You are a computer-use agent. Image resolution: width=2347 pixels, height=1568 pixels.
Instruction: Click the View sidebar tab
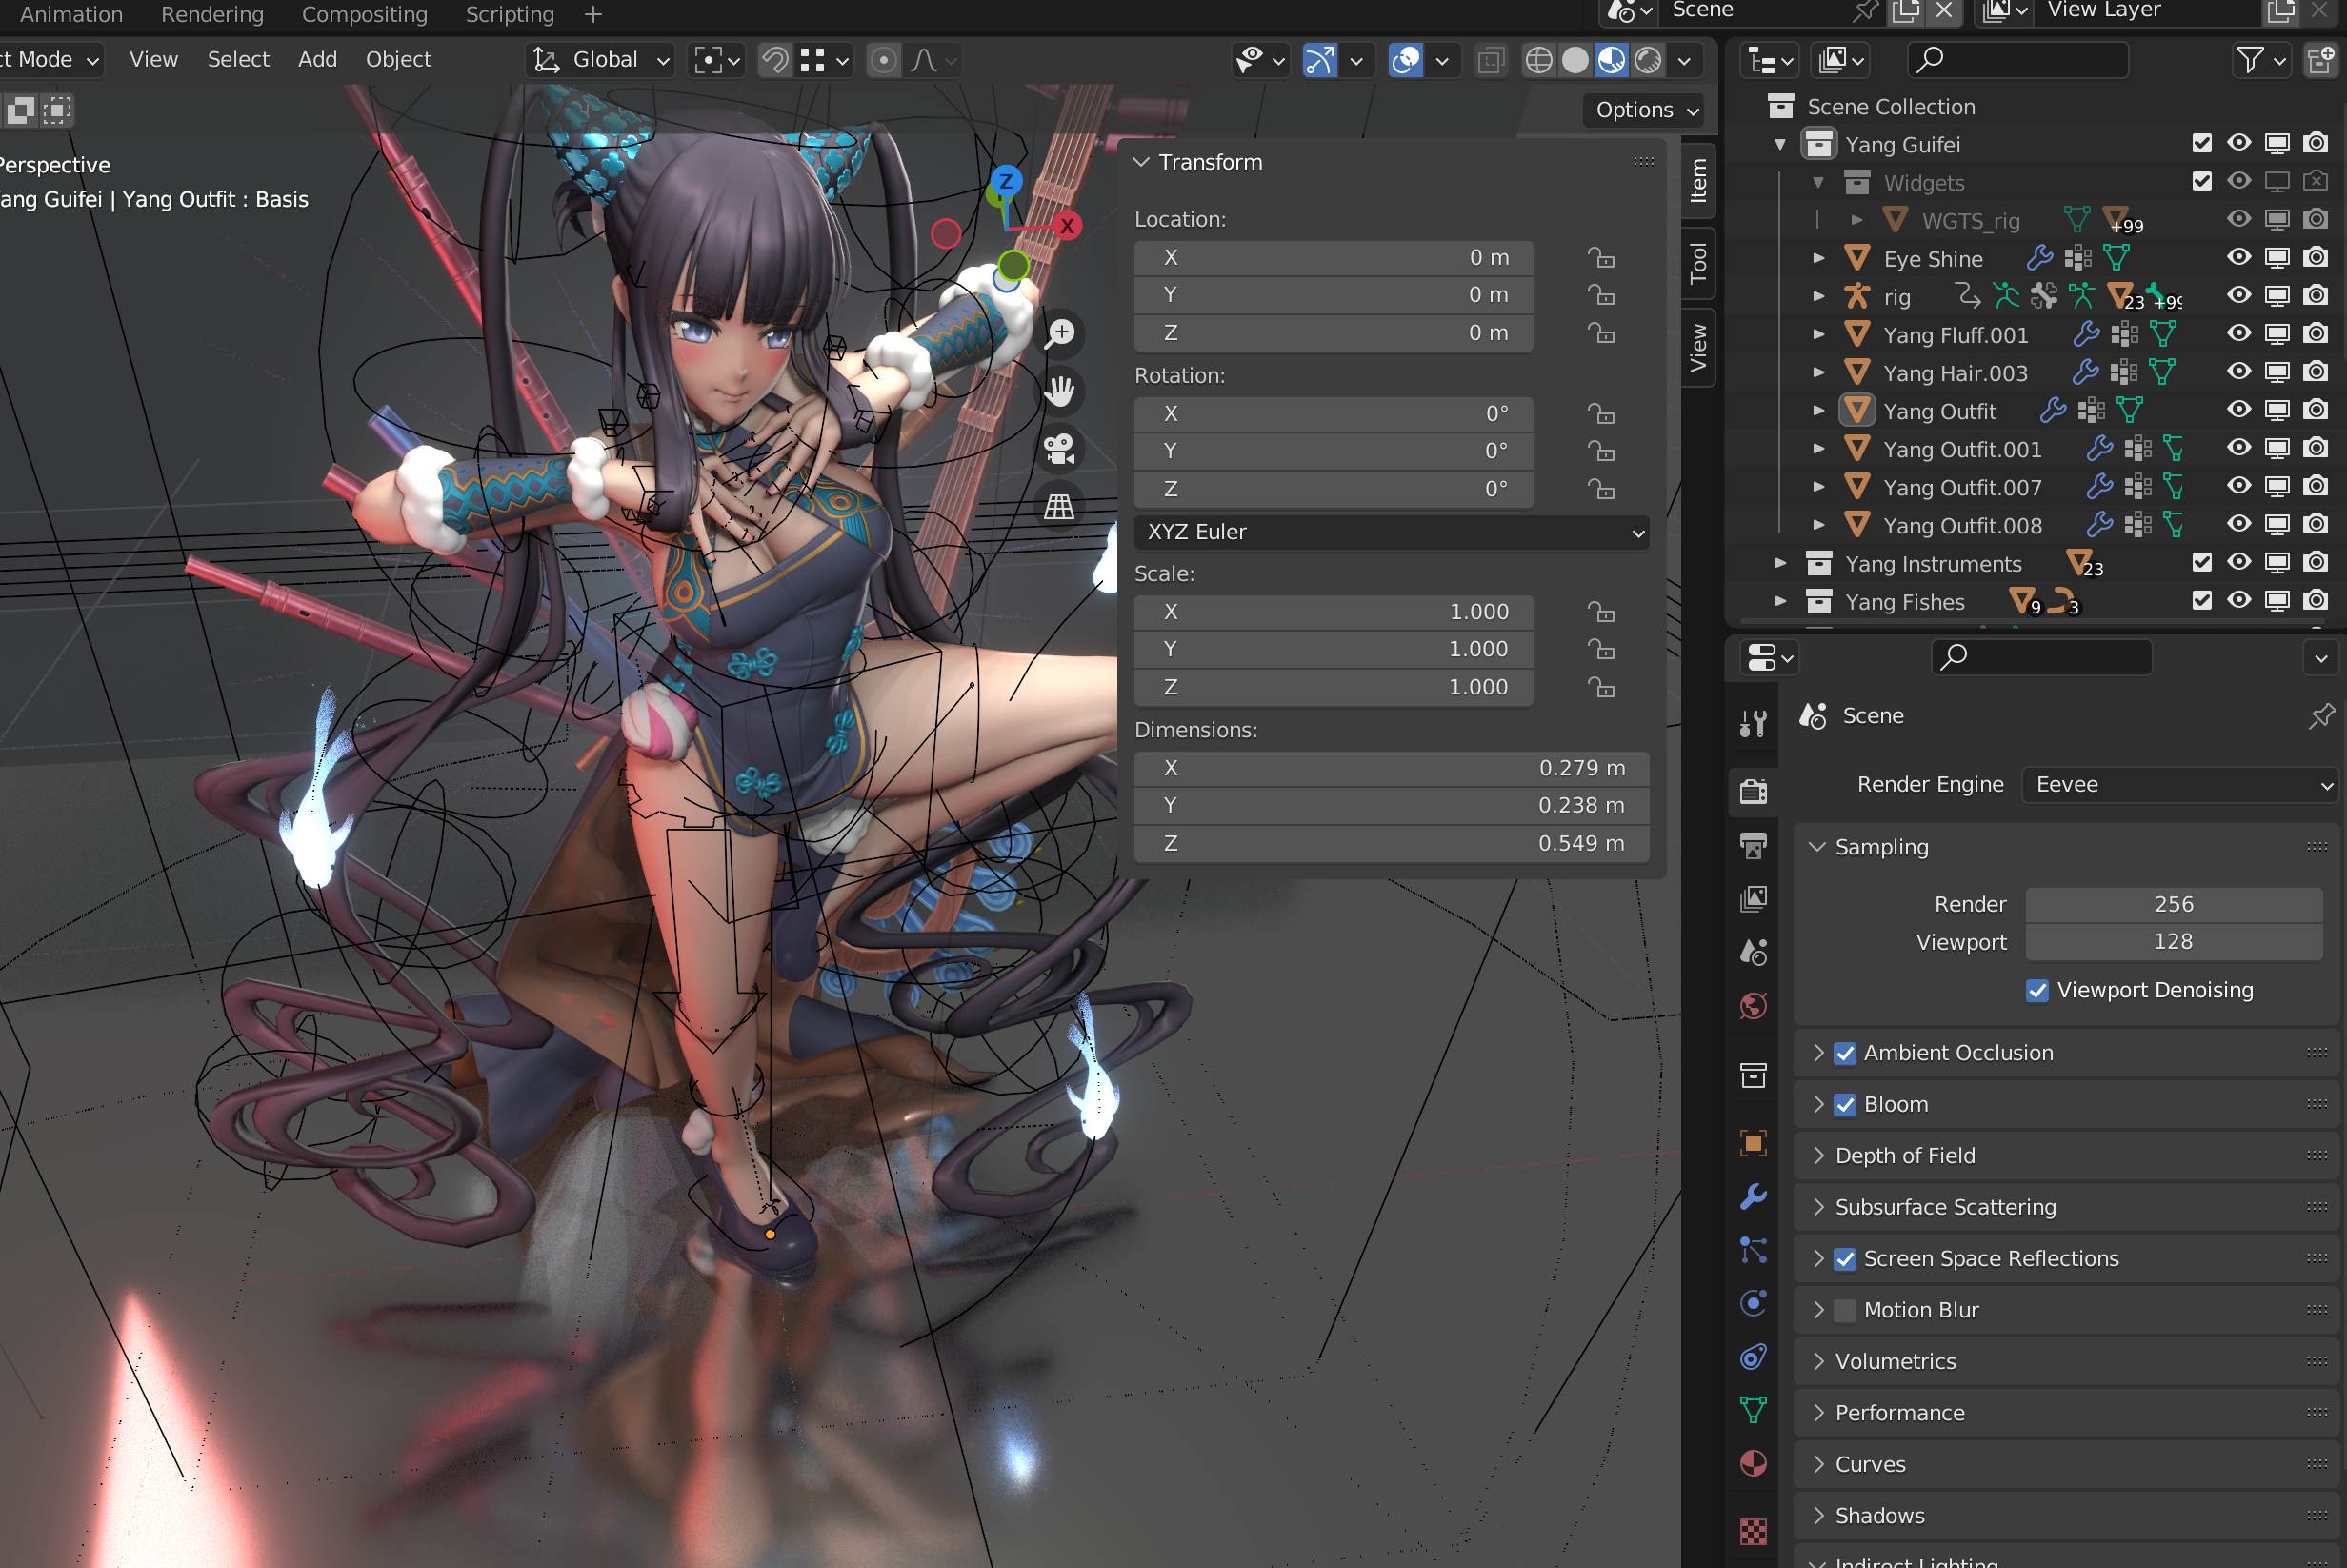click(1698, 347)
